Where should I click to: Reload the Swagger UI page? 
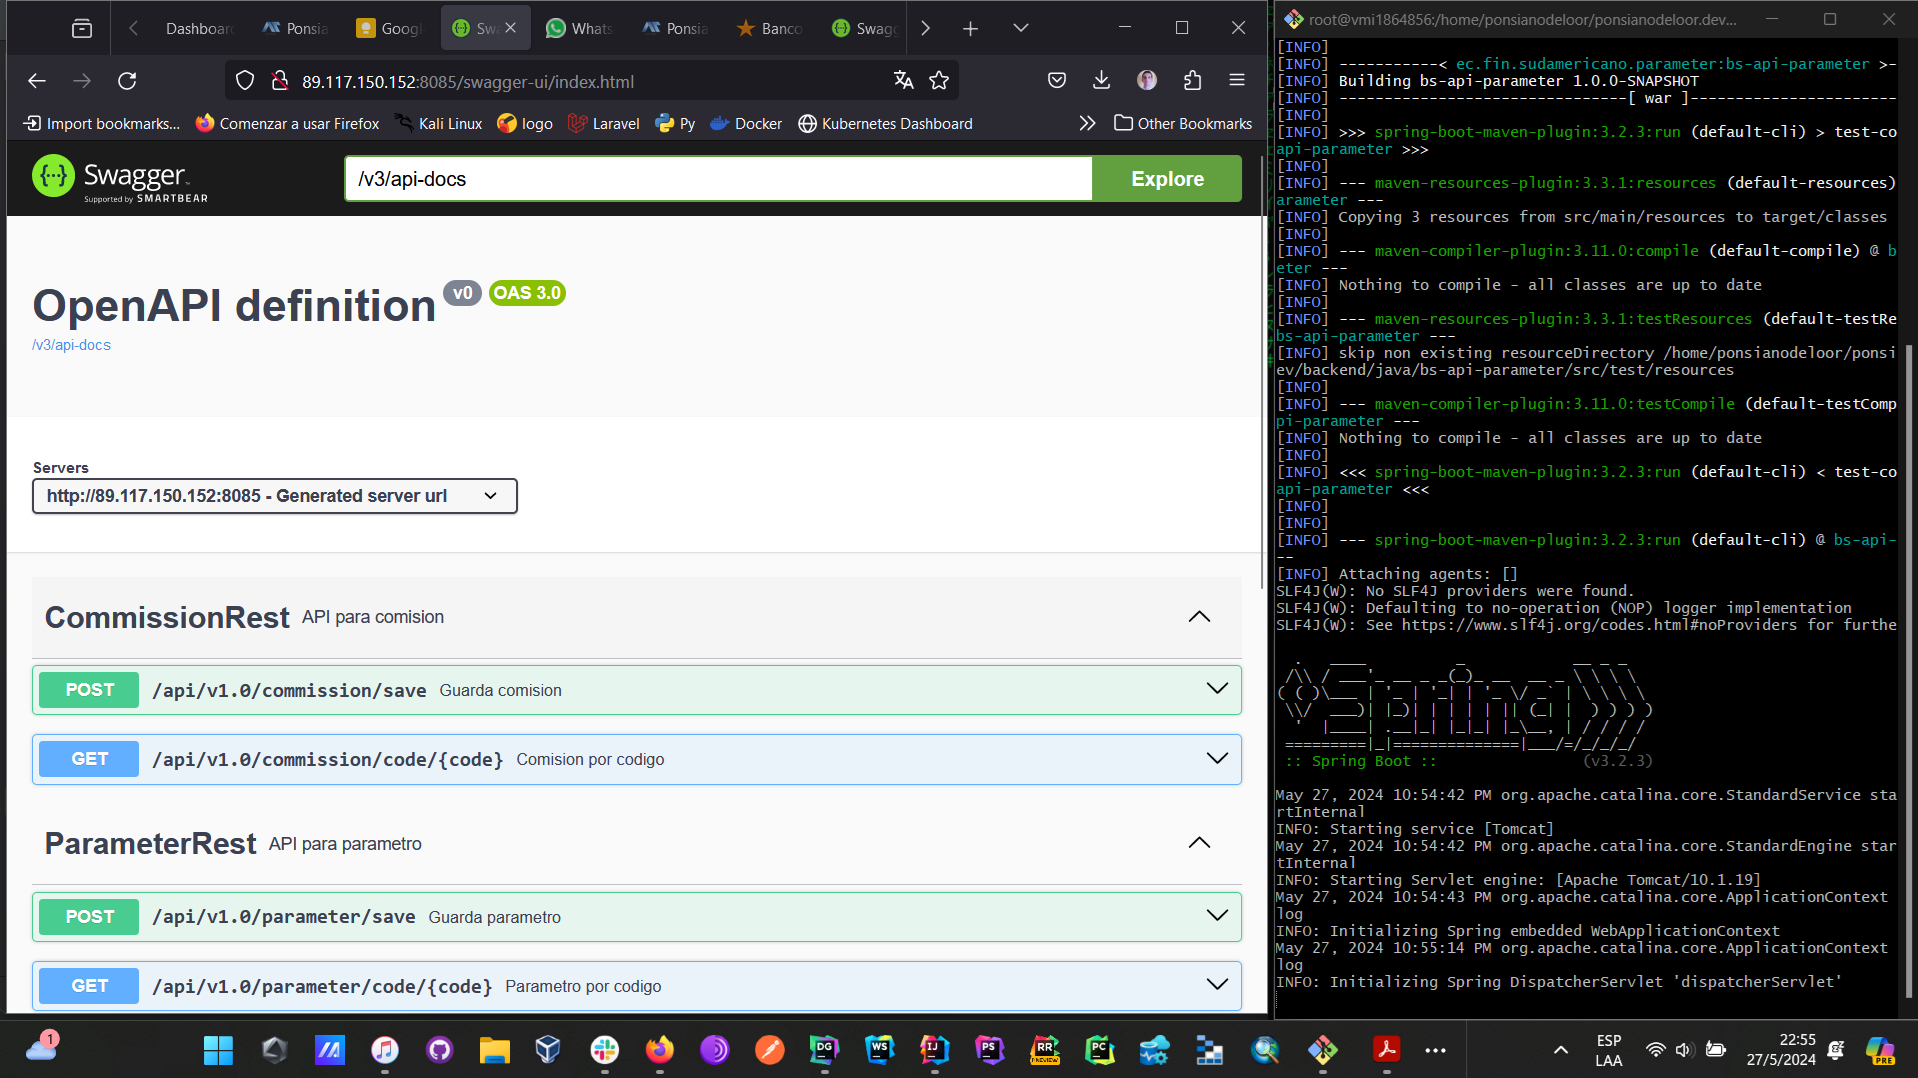[127, 81]
